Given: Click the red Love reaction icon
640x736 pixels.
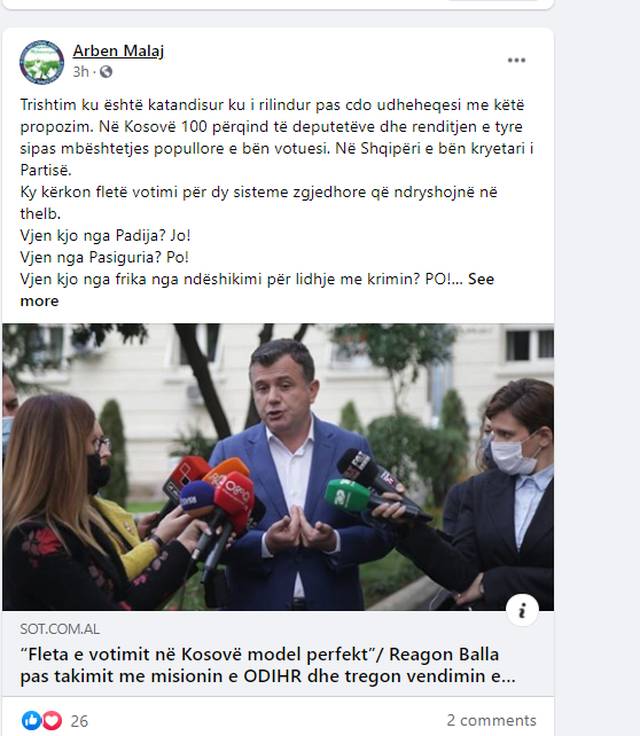Looking at the screenshot, I should pos(52,720).
